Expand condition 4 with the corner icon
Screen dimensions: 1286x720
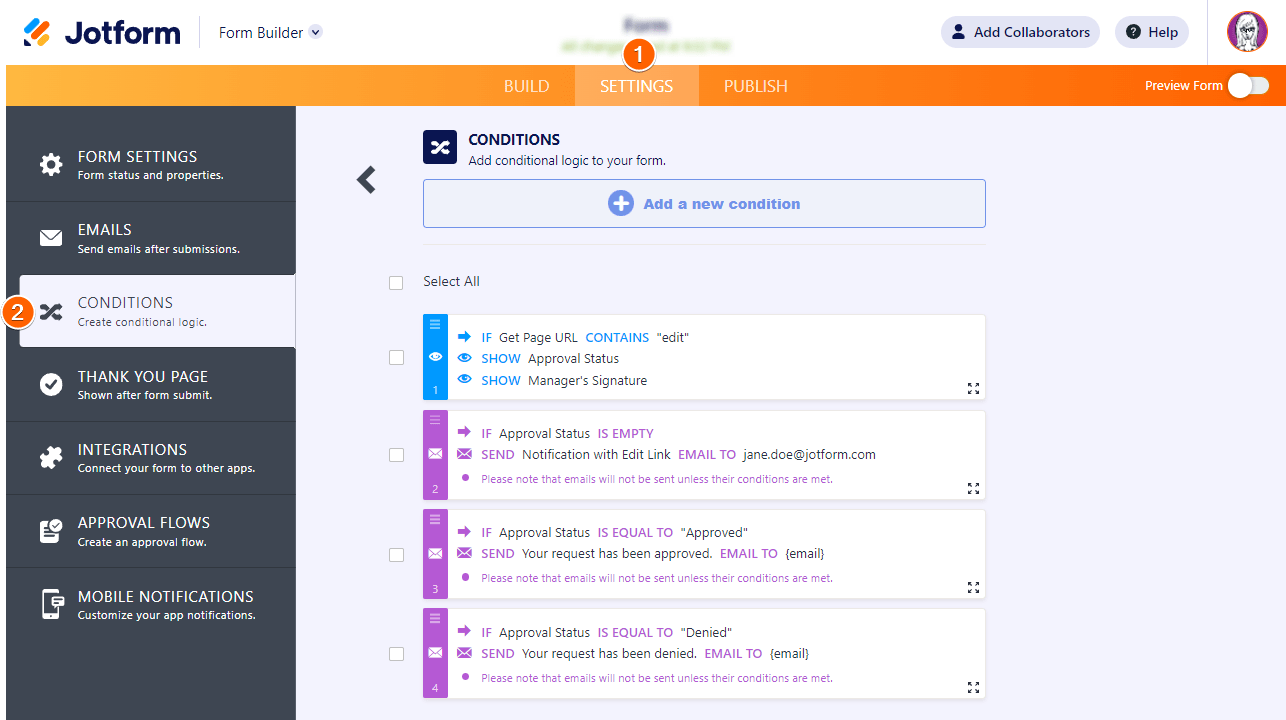[973, 687]
